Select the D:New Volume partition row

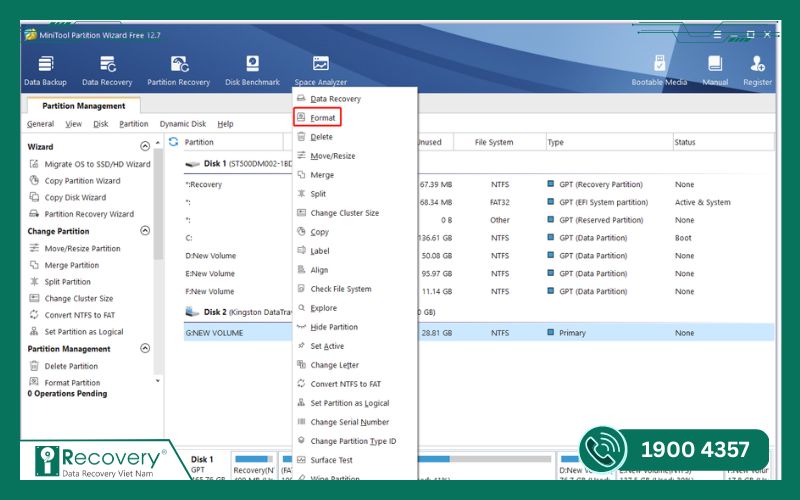click(x=479, y=256)
